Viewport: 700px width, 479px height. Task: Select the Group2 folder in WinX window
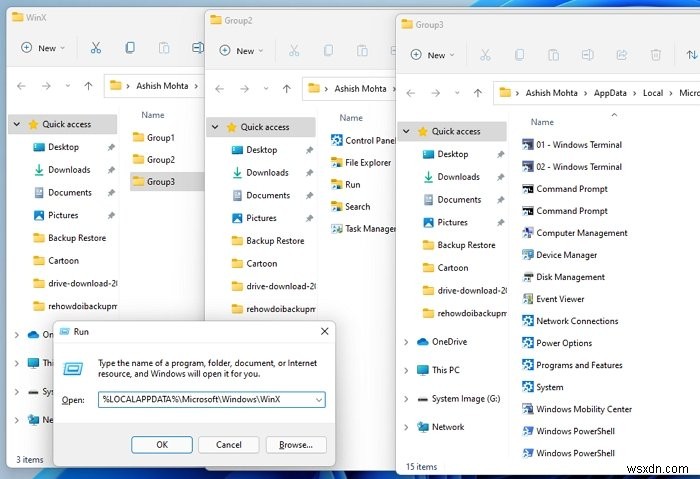(x=154, y=159)
